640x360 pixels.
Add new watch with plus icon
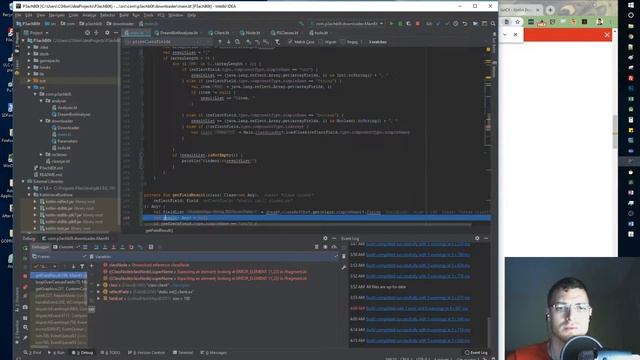pyautogui.click(x=92, y=266)
